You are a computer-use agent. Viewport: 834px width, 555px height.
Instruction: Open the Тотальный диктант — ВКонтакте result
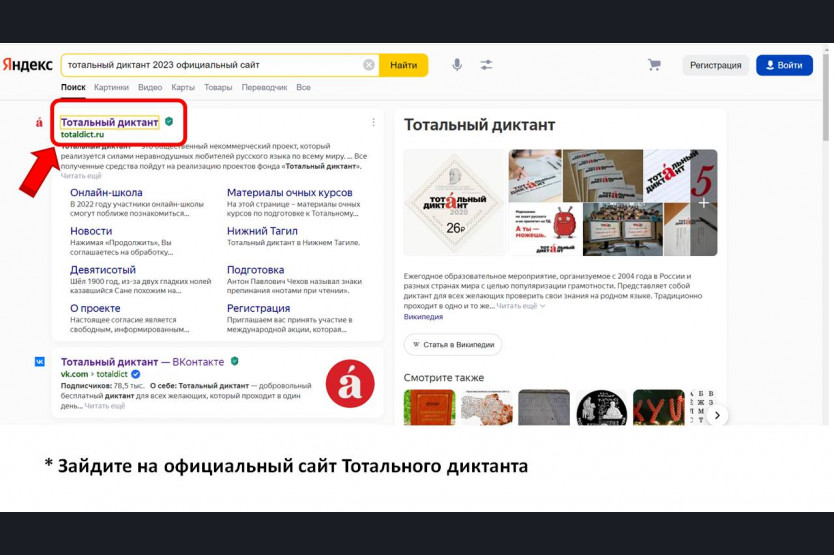click(143, 362)
